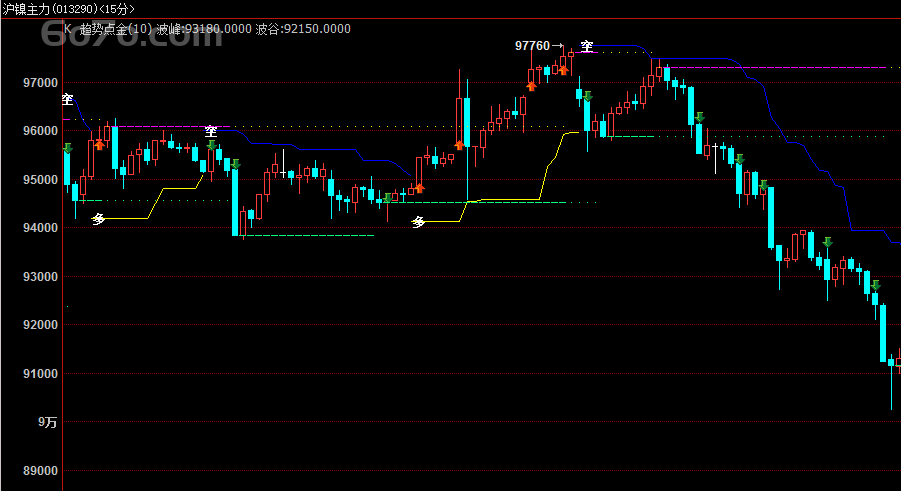Click the 92000 price axis label

40,325
